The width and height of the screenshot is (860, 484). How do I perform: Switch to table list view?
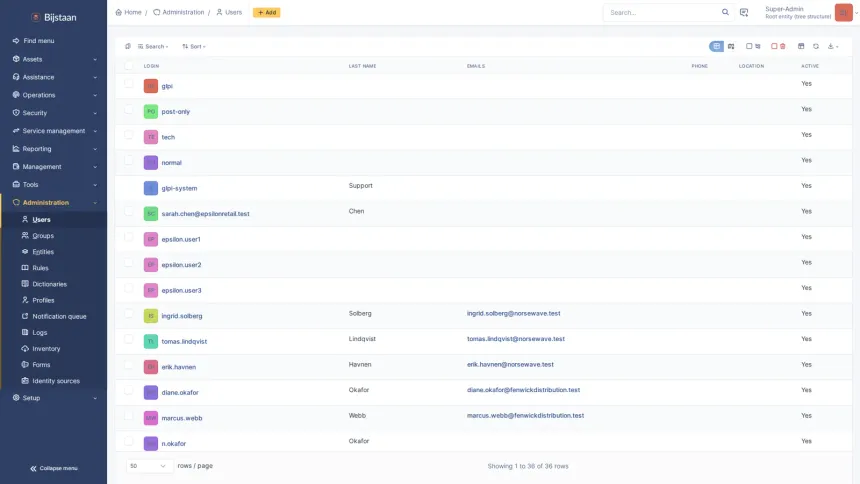[x=716, y=47]
